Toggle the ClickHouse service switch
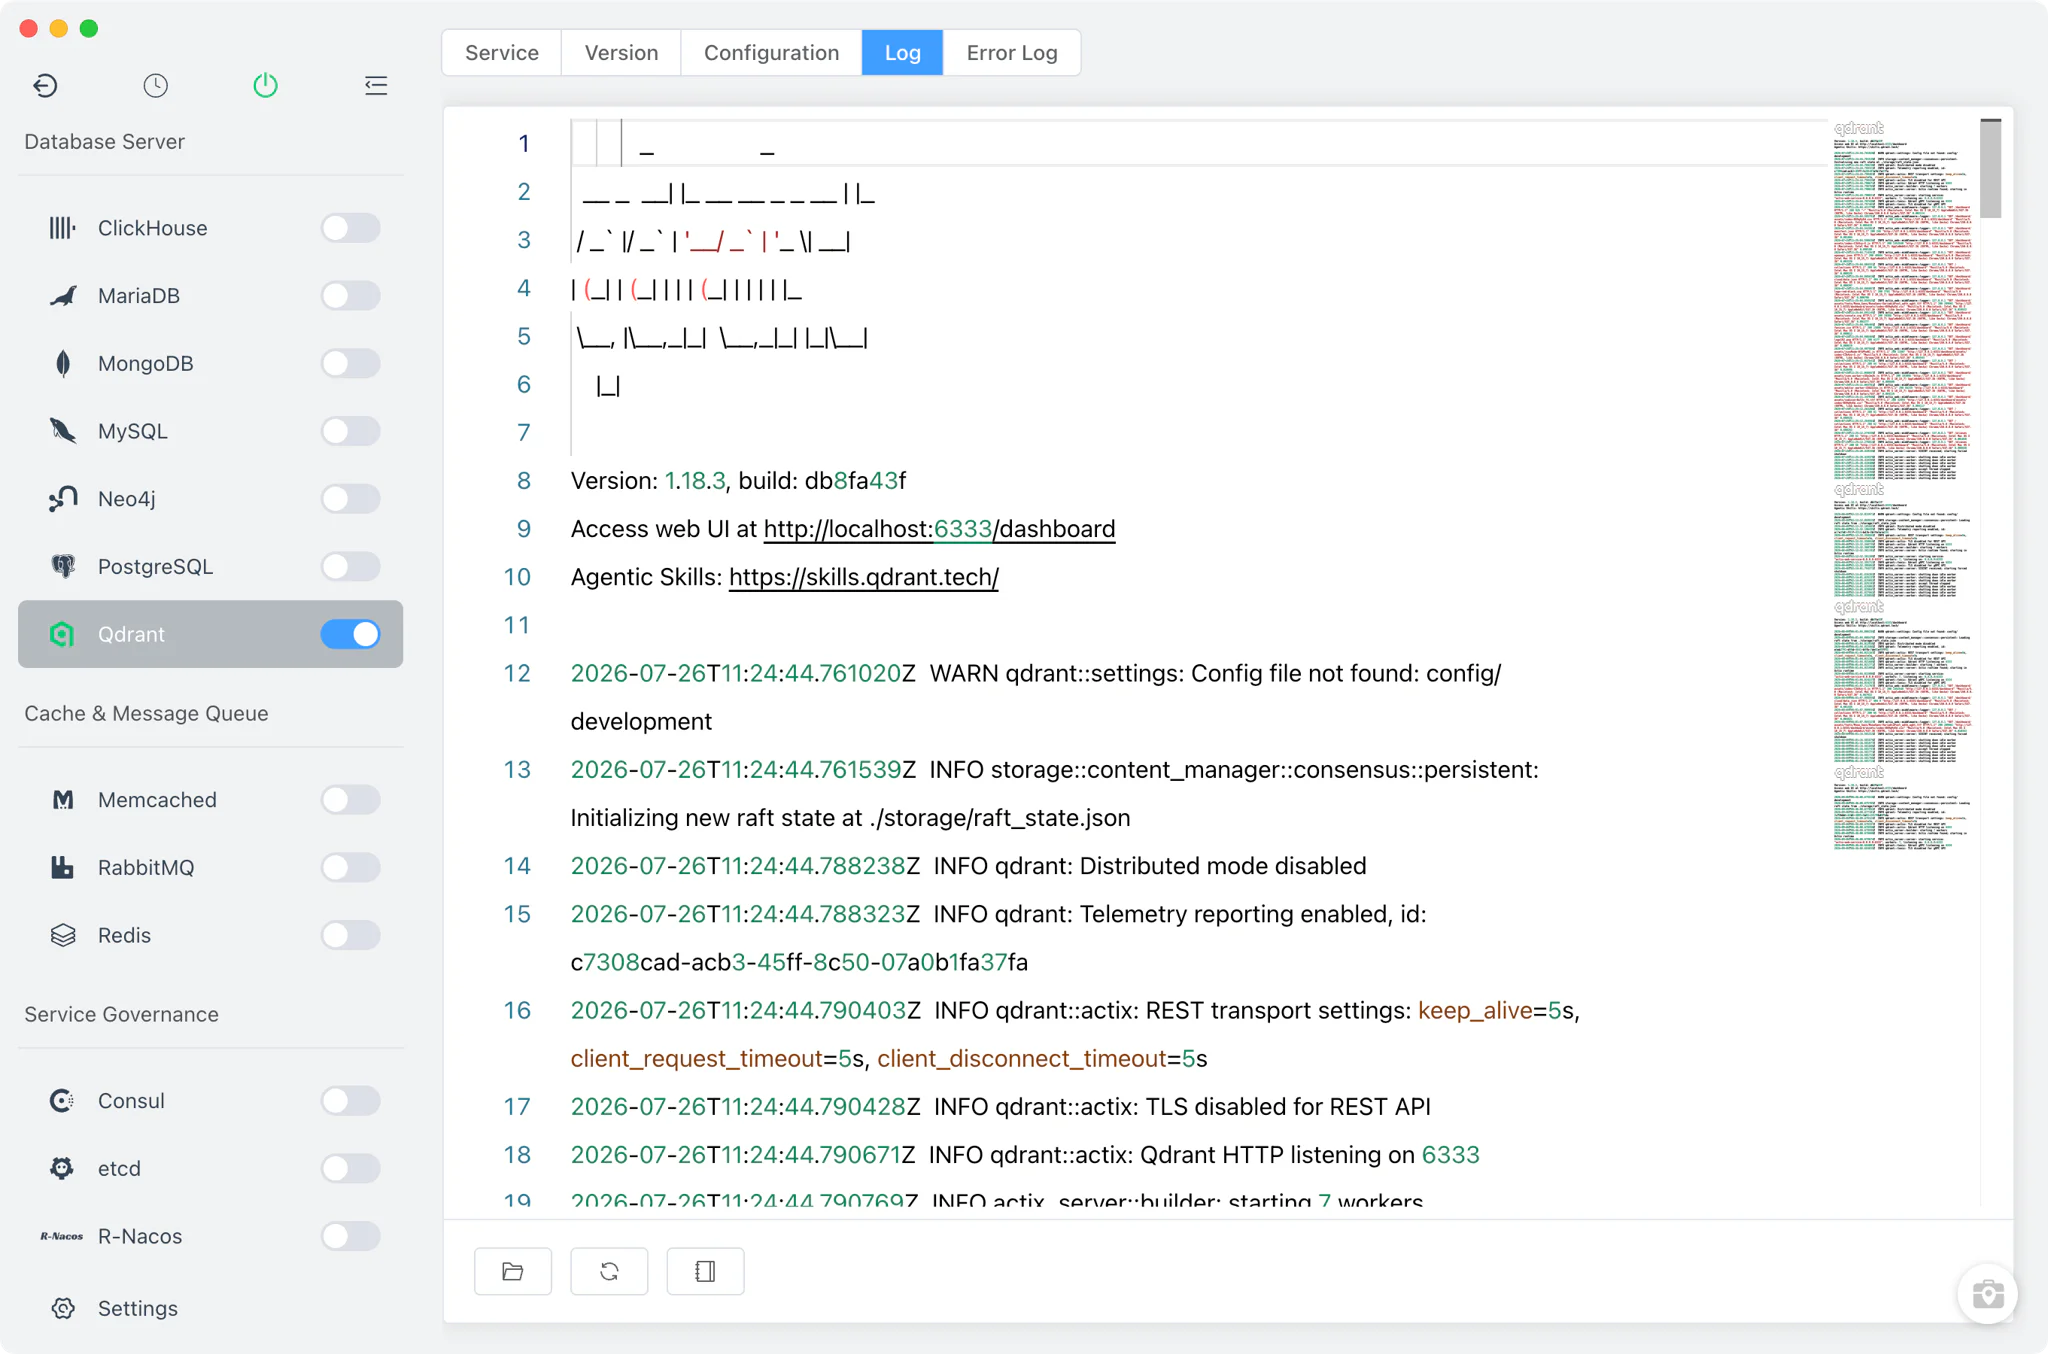Screen dimensions: 2048x1354 click(350, 228)
